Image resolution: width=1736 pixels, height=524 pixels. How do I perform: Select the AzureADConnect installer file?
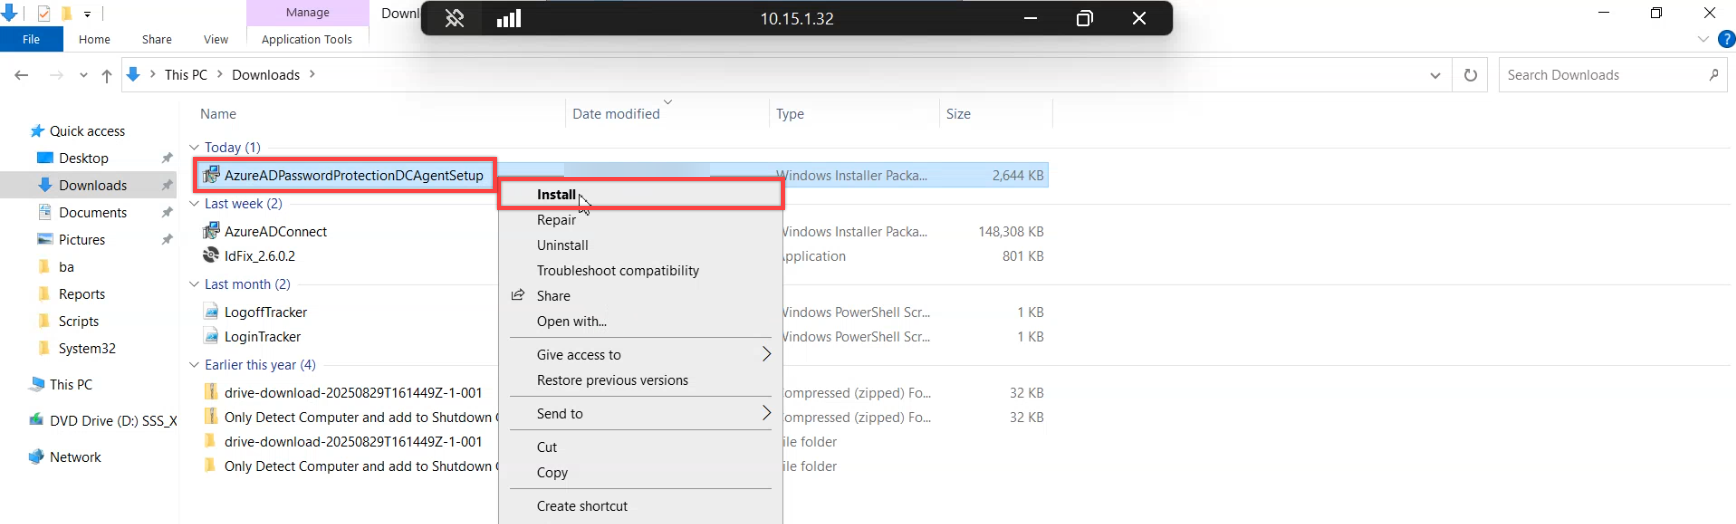[275, 232]
